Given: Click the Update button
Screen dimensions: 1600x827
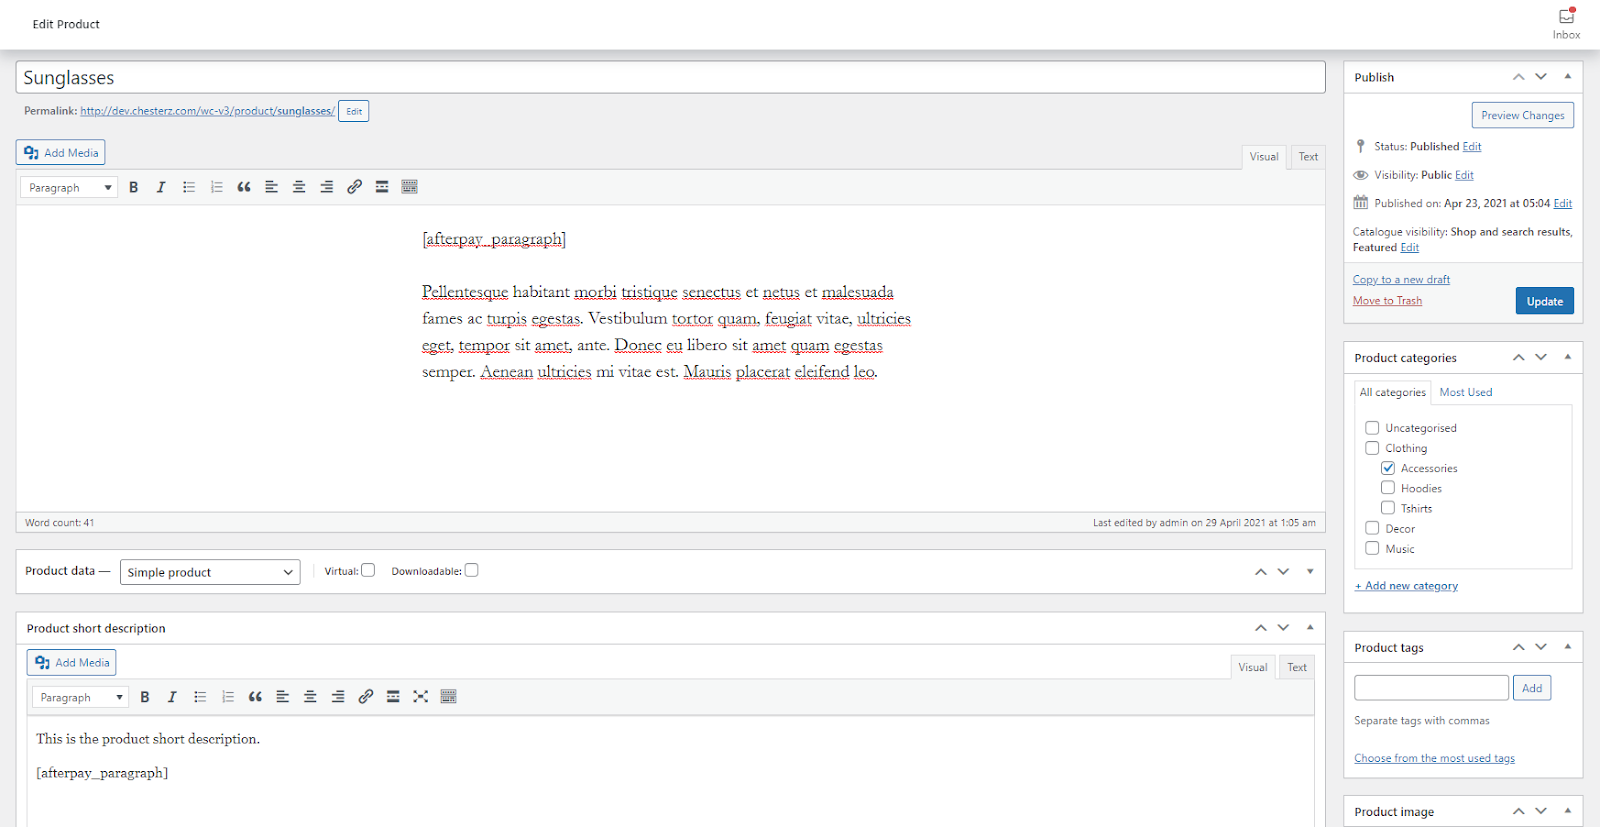Looking at the screenshot, I should pyautogui.click(x=1545, y=301).
